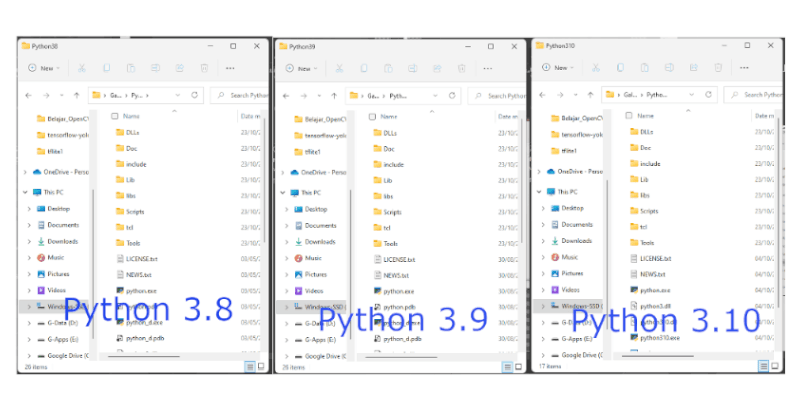The height and width of the screenshot is (420, 800).
Task: Click the Search Python field in the Python39 window
Action: click(497, 95)
